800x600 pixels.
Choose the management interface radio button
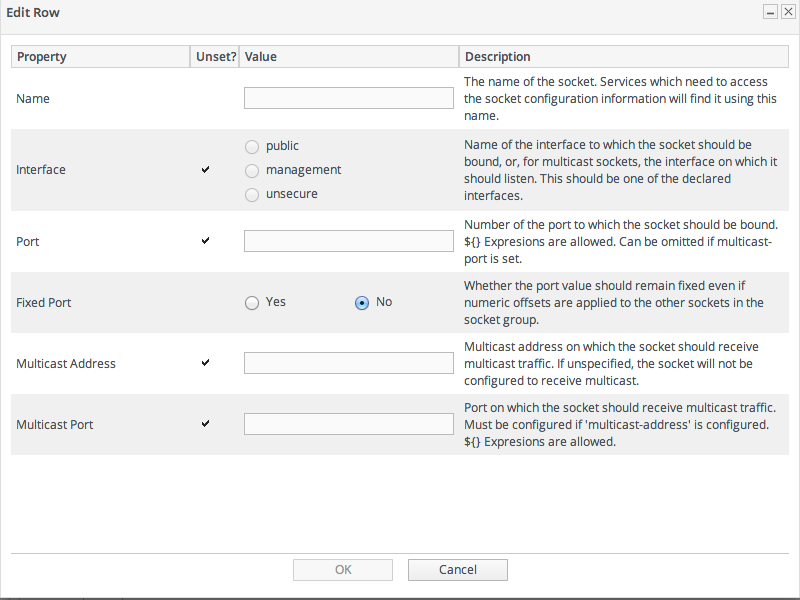pos(252,170)
